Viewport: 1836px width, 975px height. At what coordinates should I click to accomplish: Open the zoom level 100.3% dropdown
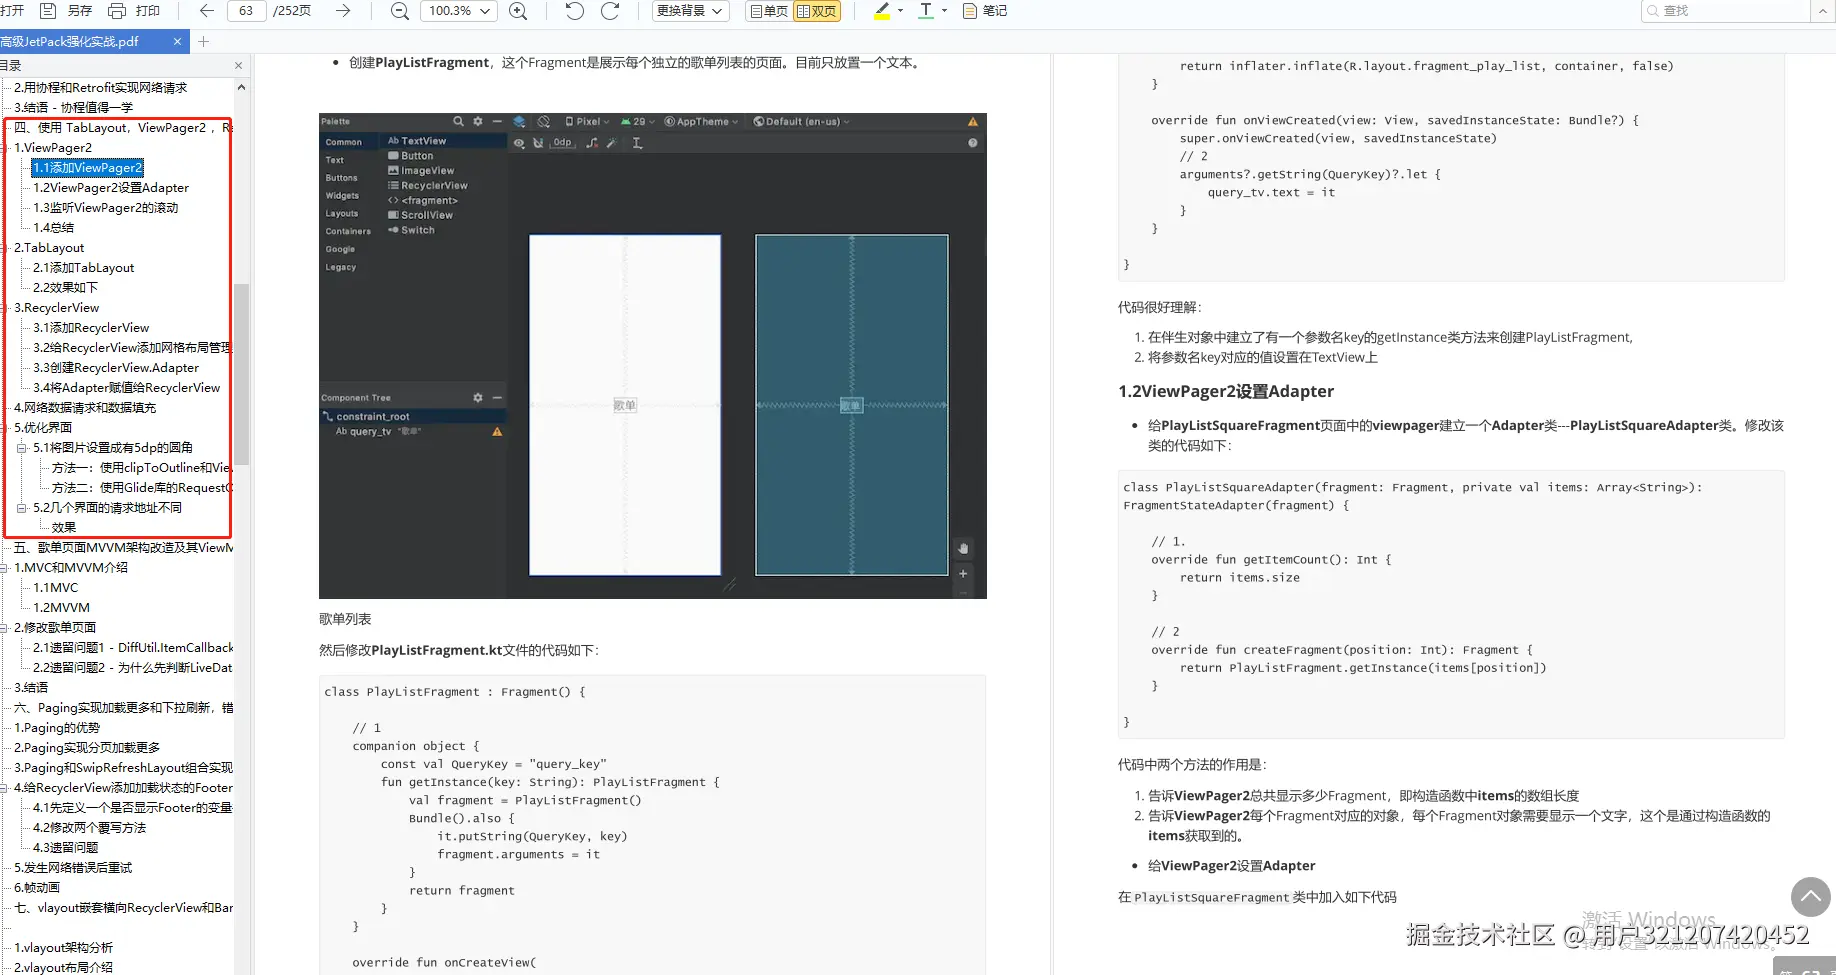click(460, 11)
